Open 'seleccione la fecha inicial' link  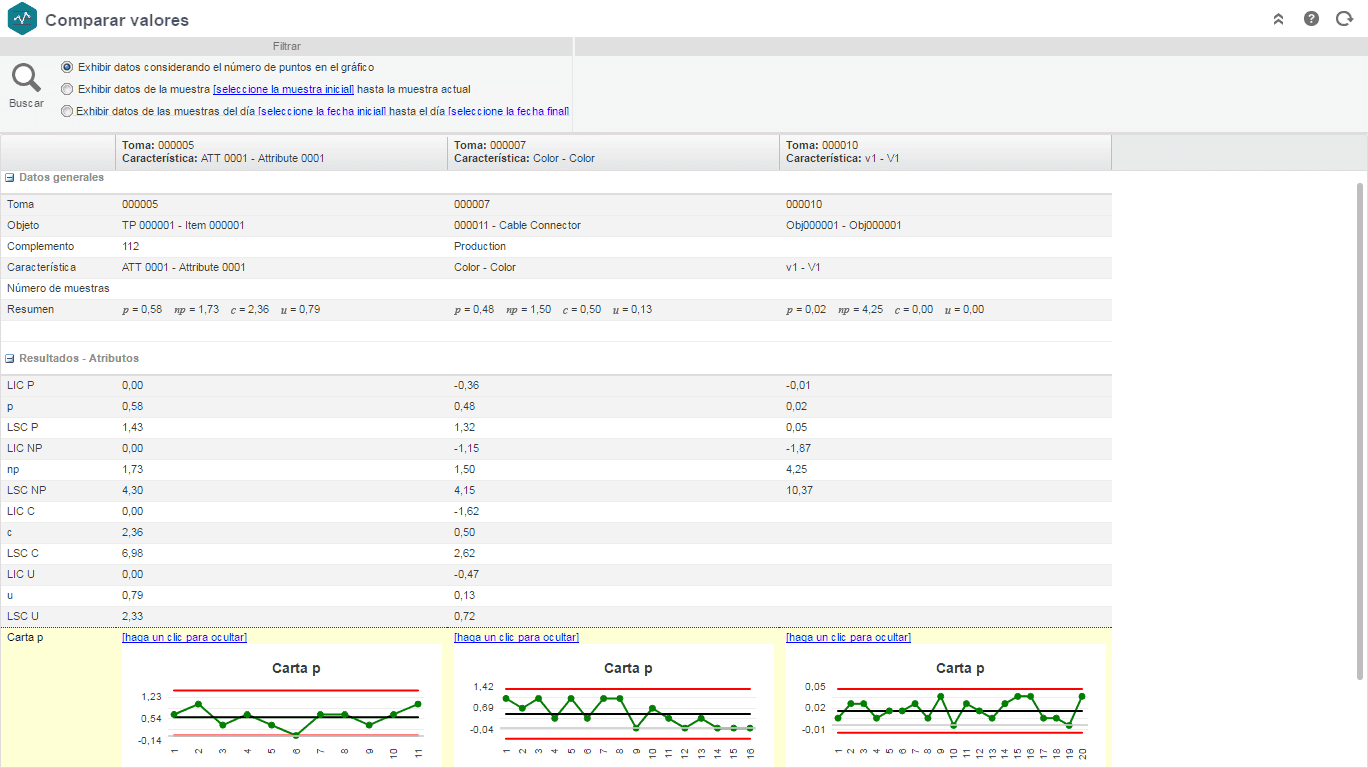click(322, 111)
